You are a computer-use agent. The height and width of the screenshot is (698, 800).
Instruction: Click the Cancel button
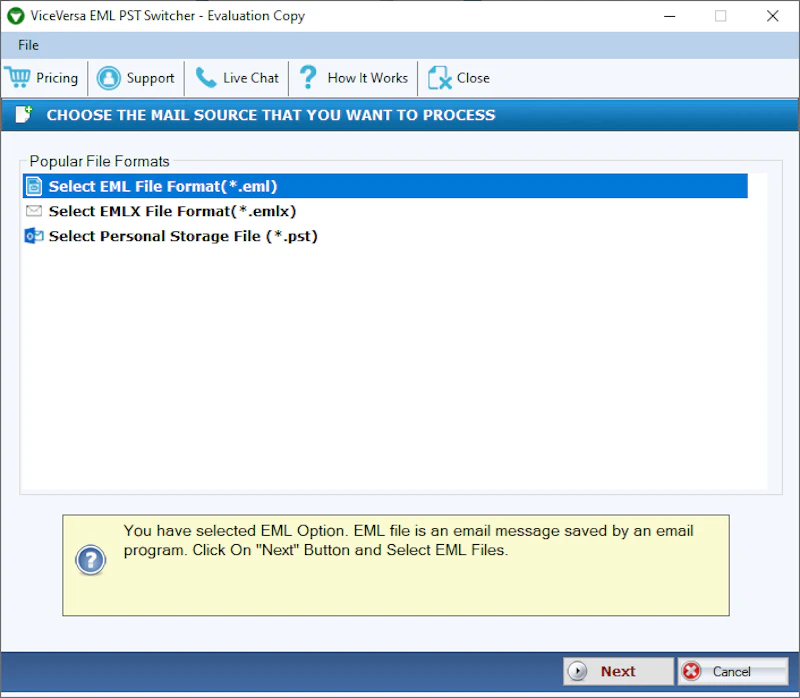point(733,671)
